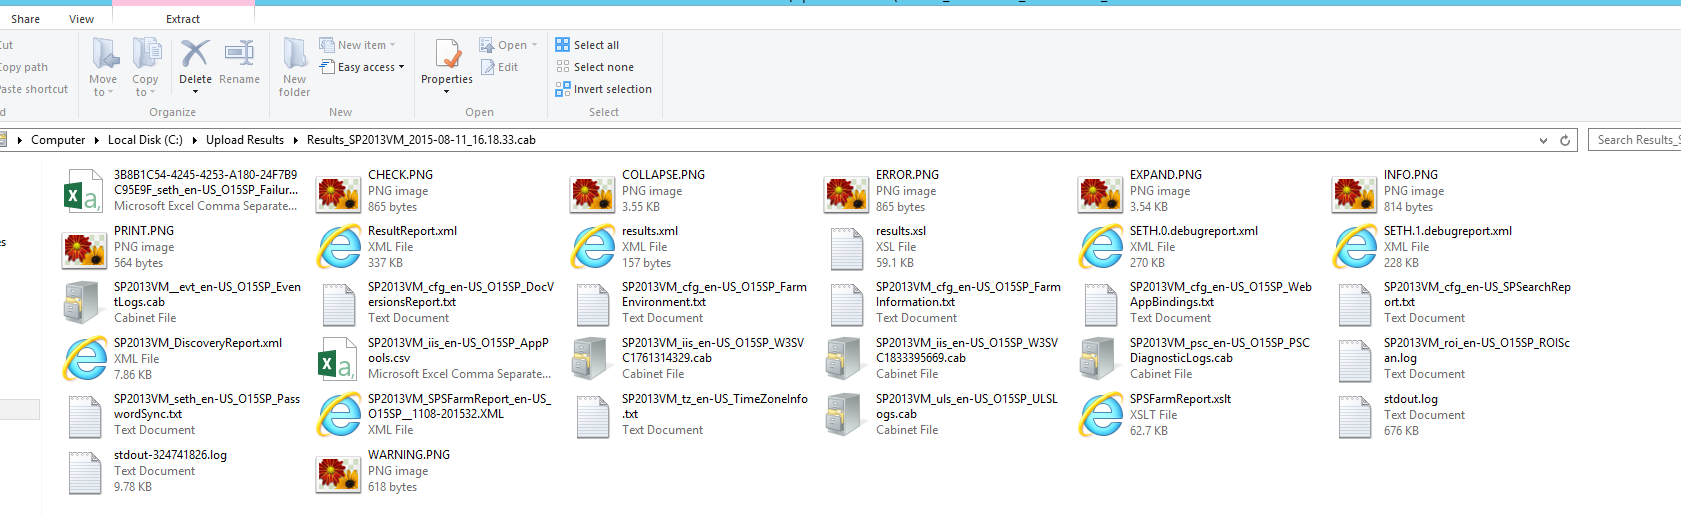The image size is (1681, 517).
Task: Click Paste shortcut in the ribbon
Action: pyautogui.click(x=34, y=89)
